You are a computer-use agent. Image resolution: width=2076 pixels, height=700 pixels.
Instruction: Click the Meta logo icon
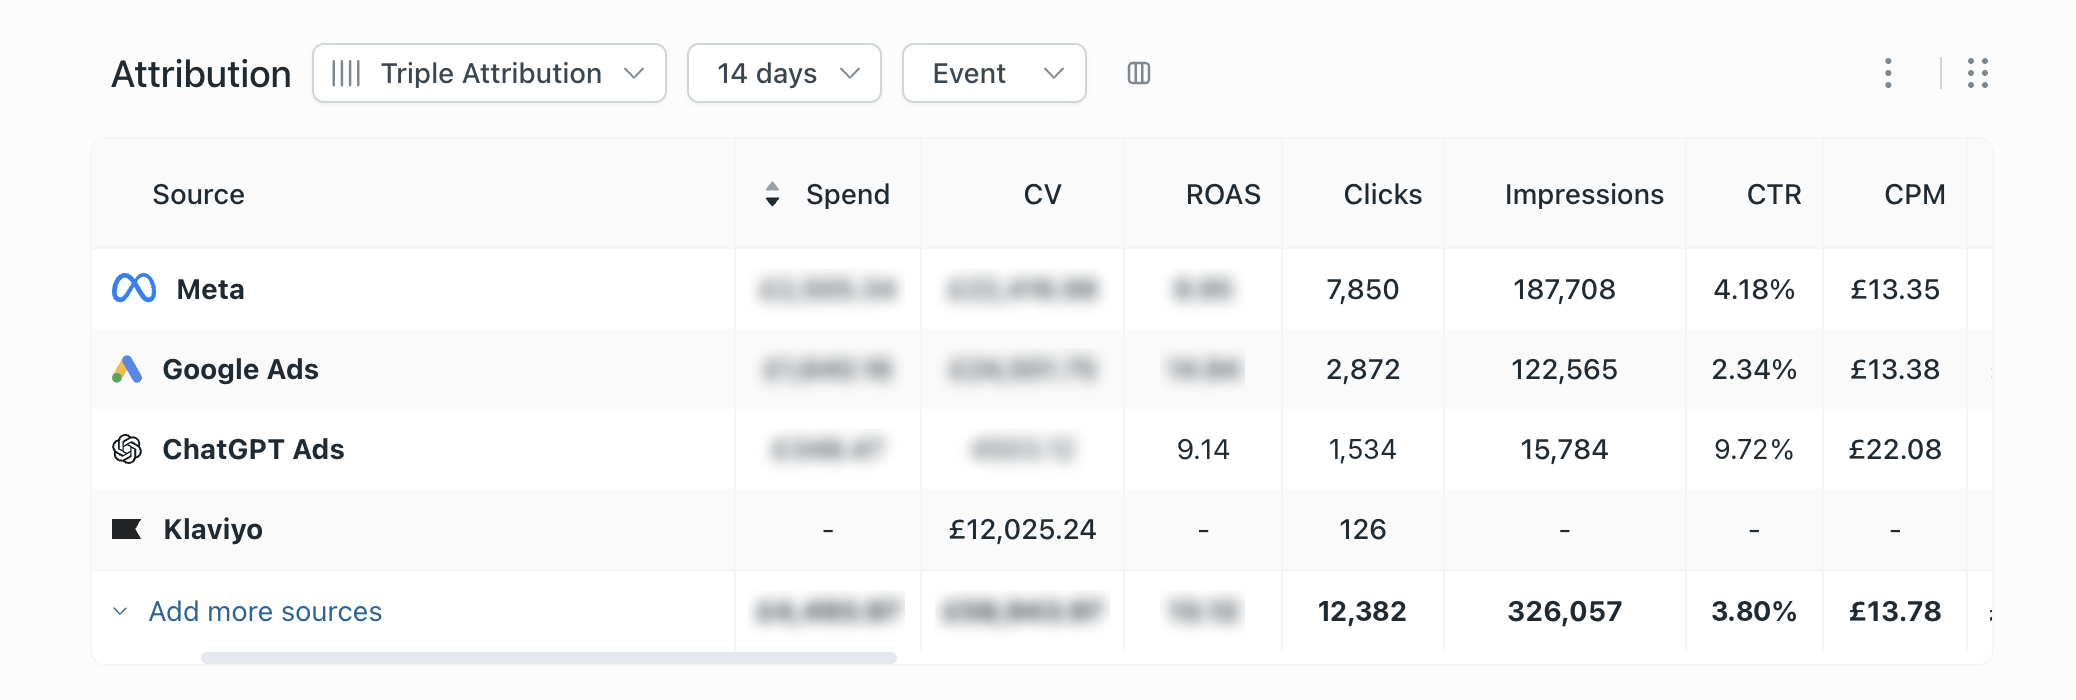(x=134, y=289)
